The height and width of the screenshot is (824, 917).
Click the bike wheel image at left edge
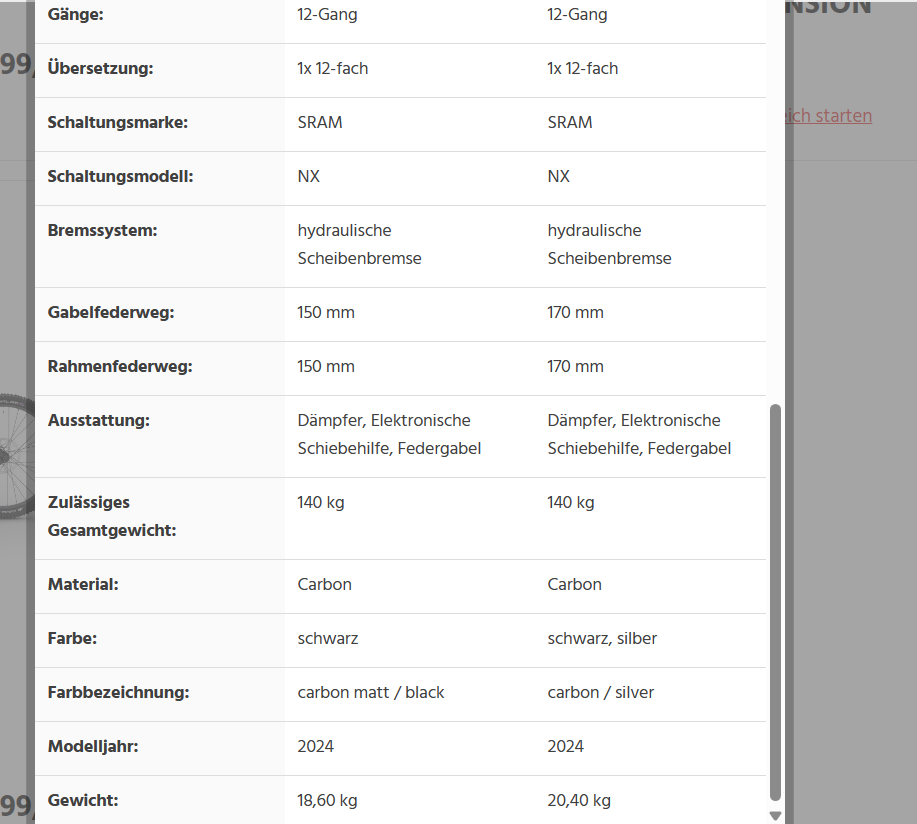(16, 456)
